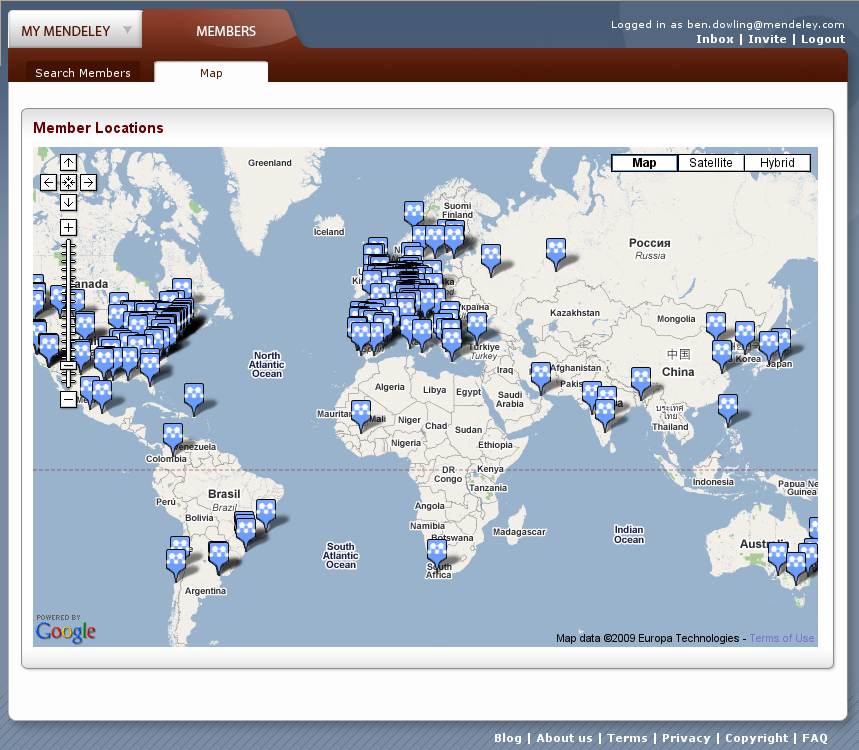The image size is (859, 750).
Task: Click the Copyright footer link
Action: click(x=757, y=738)
